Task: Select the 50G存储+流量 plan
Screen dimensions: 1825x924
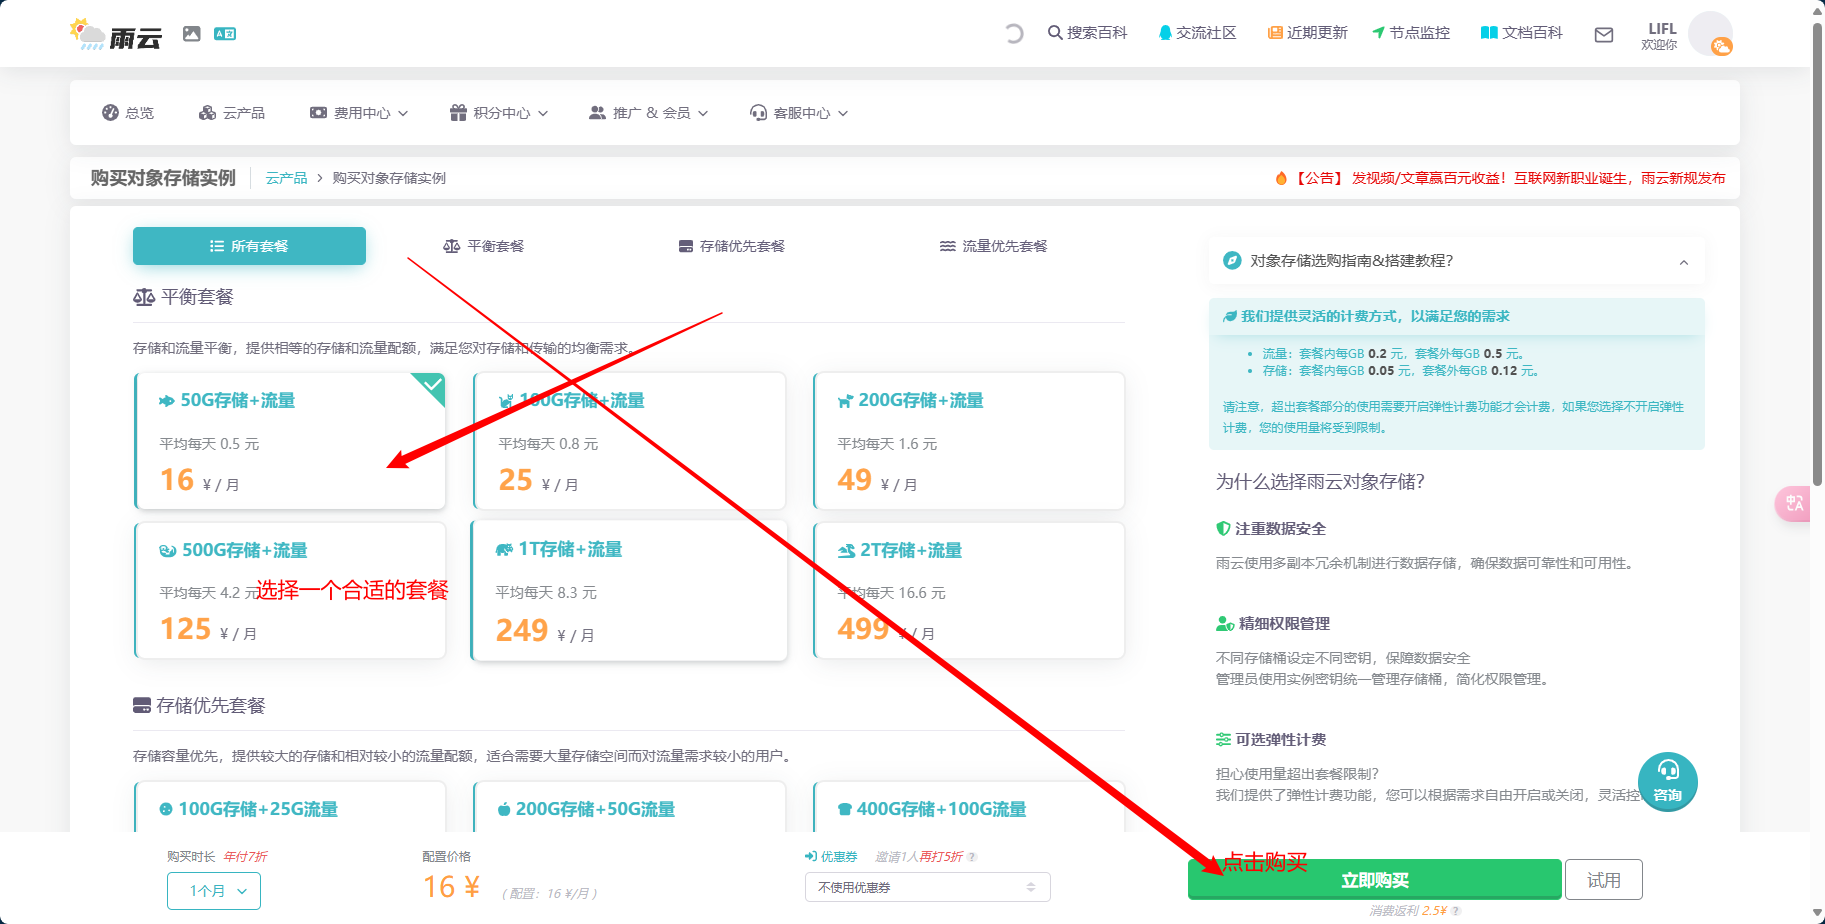Action: point(290,441)
